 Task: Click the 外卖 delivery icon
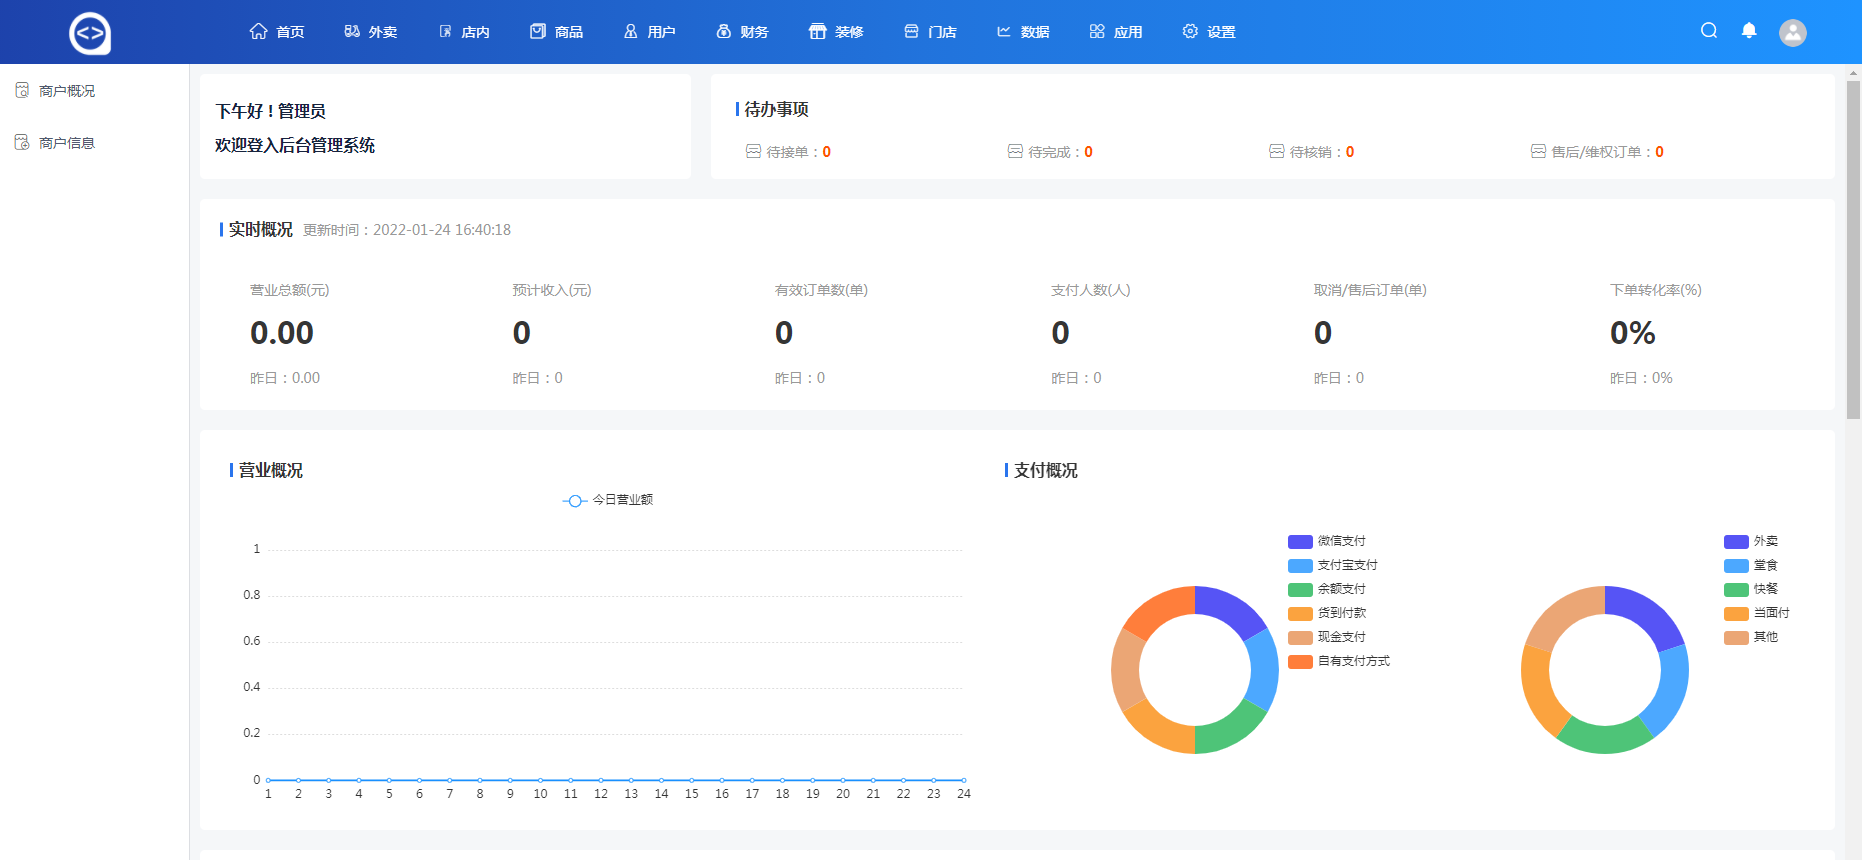(x=352, y=31)
